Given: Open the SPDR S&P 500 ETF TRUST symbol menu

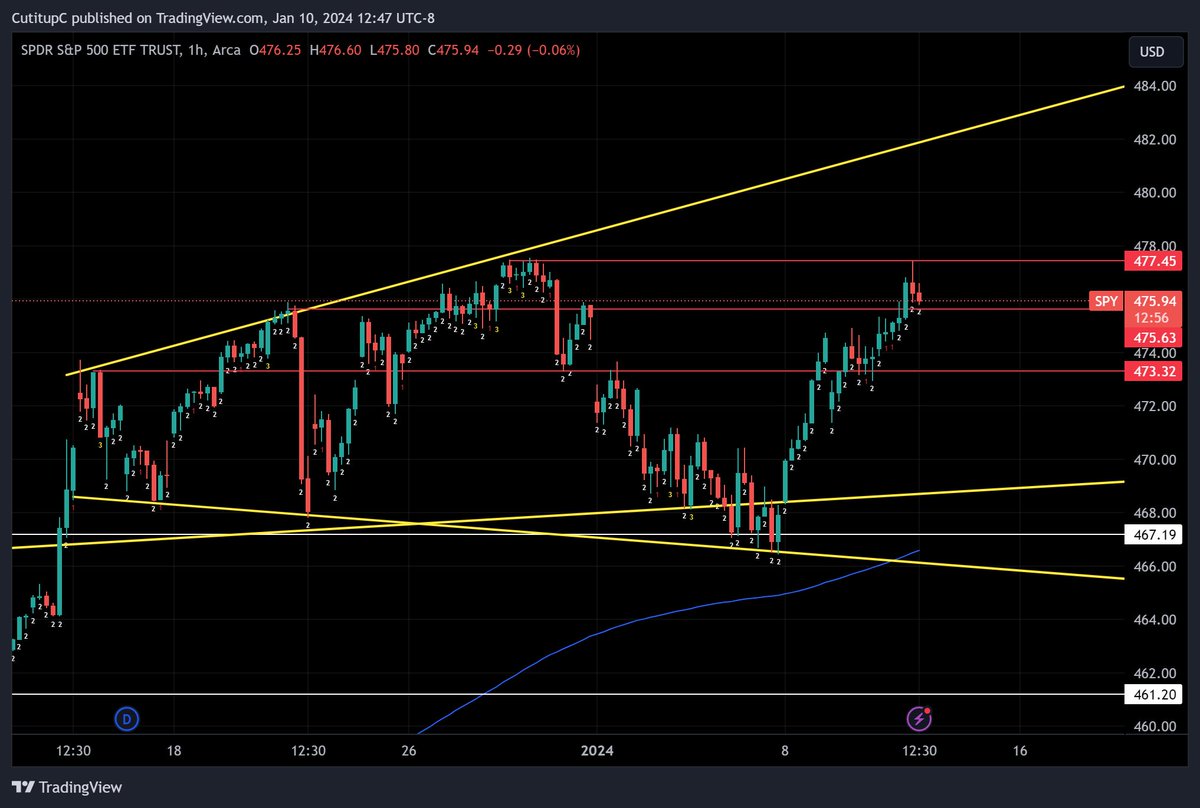Looking at the screenshot, I should 100,51.
